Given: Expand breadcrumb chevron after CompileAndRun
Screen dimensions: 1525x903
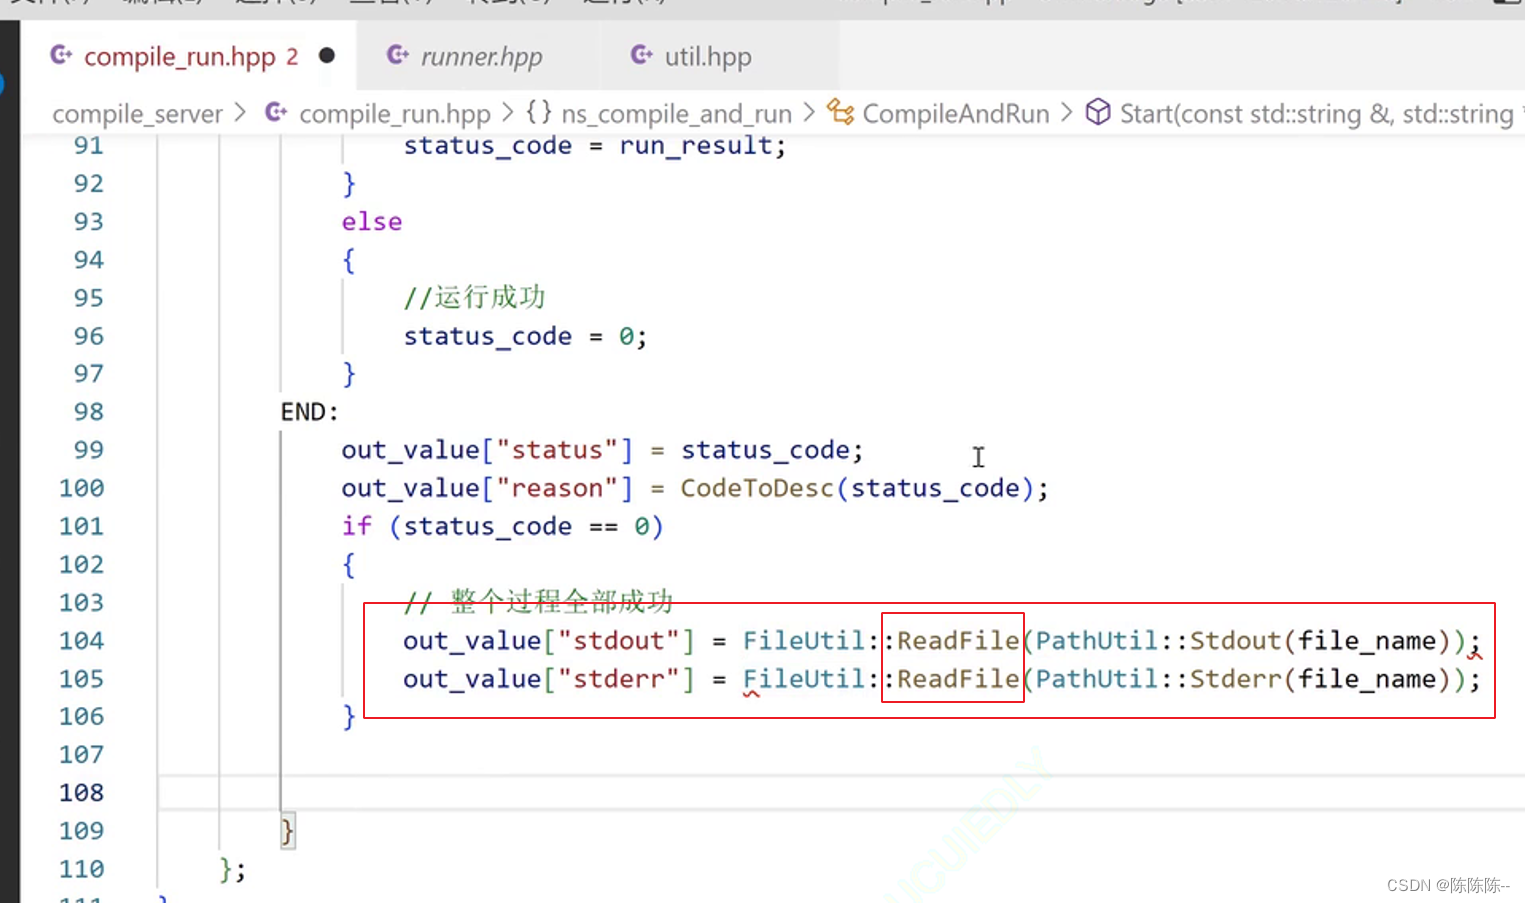Looking at the screenshot, I should tap(1067, 113).
